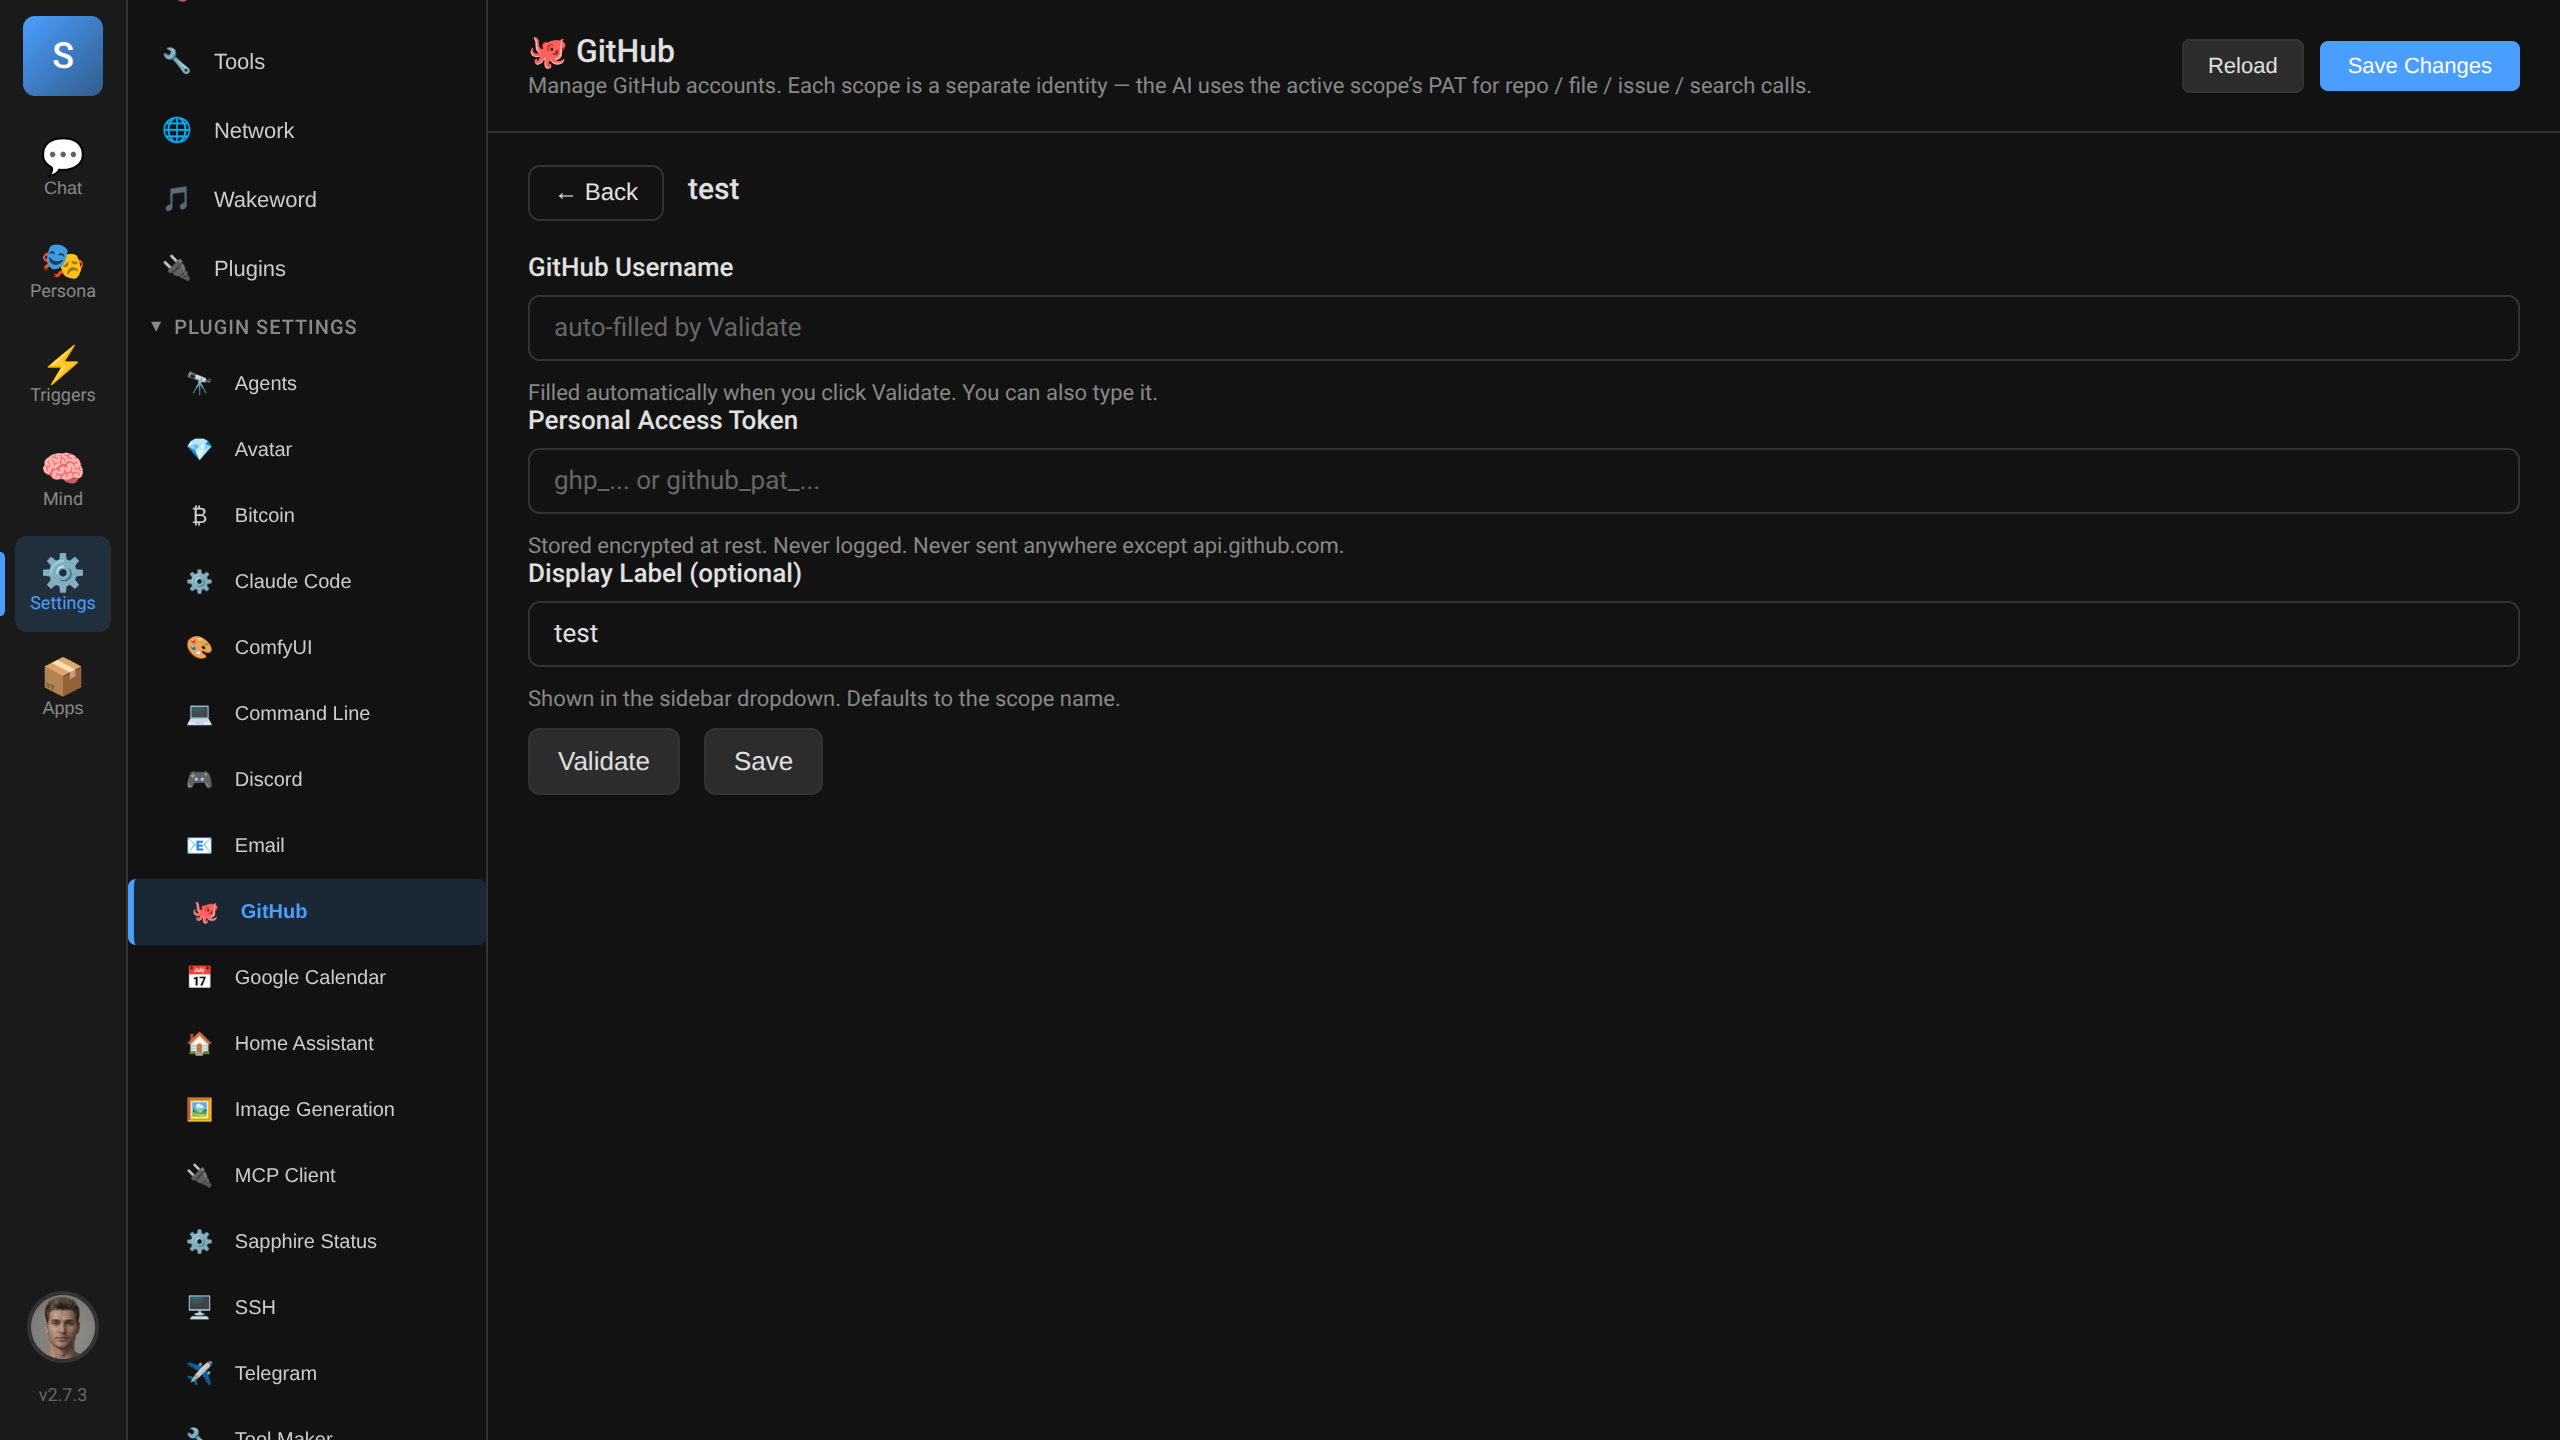The width and height of the screenshot is (2560, 1440).
Task: Select Discord plugin settings
Action: click(307, 779)
